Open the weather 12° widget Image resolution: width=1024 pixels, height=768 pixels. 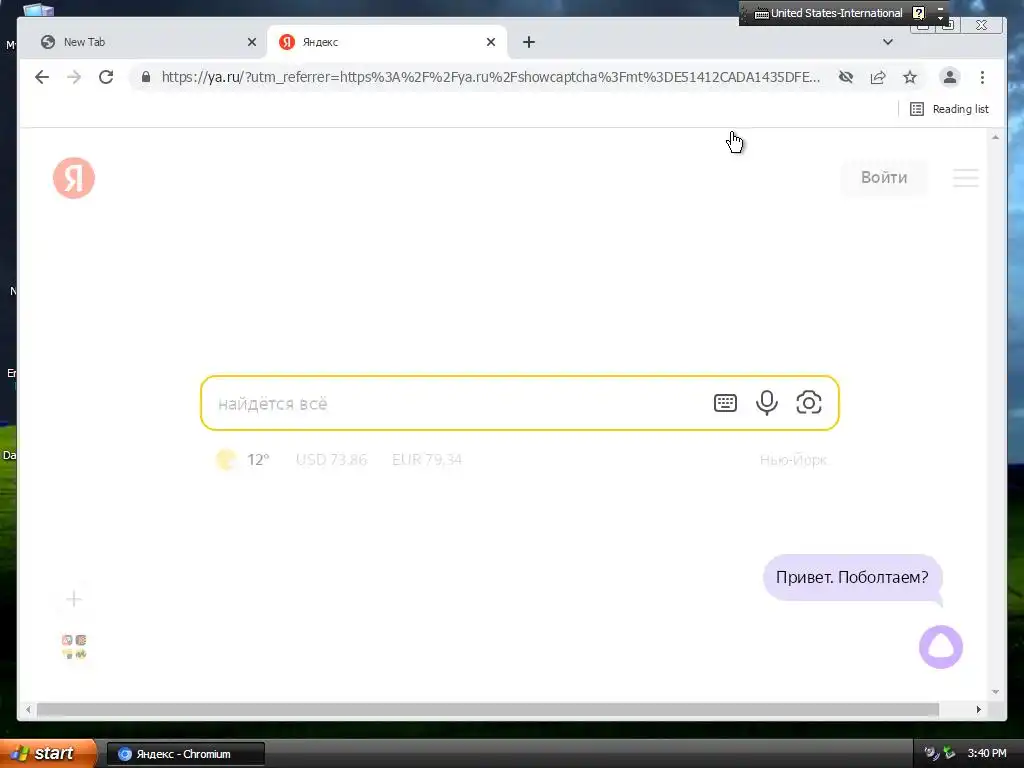pos(242,460)
